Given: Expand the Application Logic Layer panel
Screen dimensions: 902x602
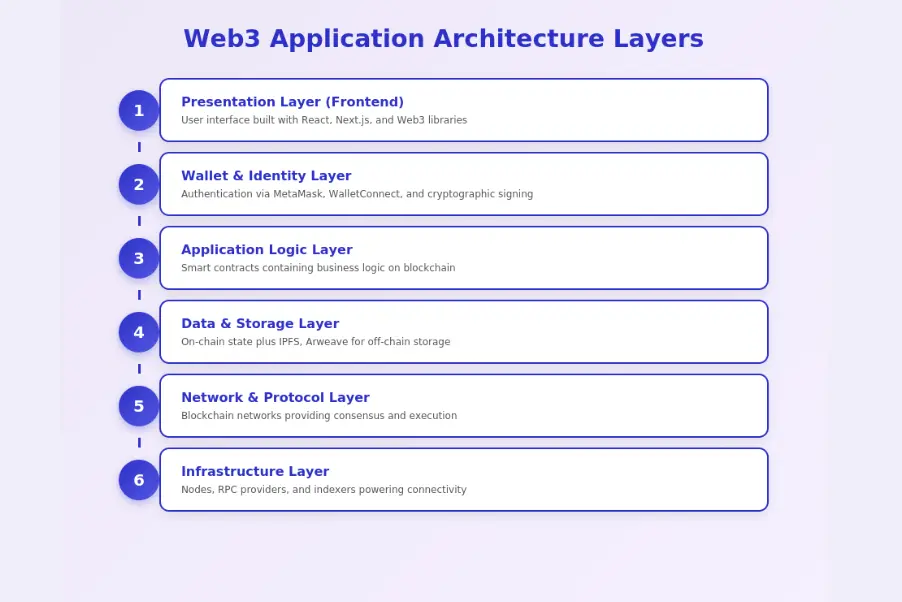Looking at the screenshot, I should (x=463, y=258).
